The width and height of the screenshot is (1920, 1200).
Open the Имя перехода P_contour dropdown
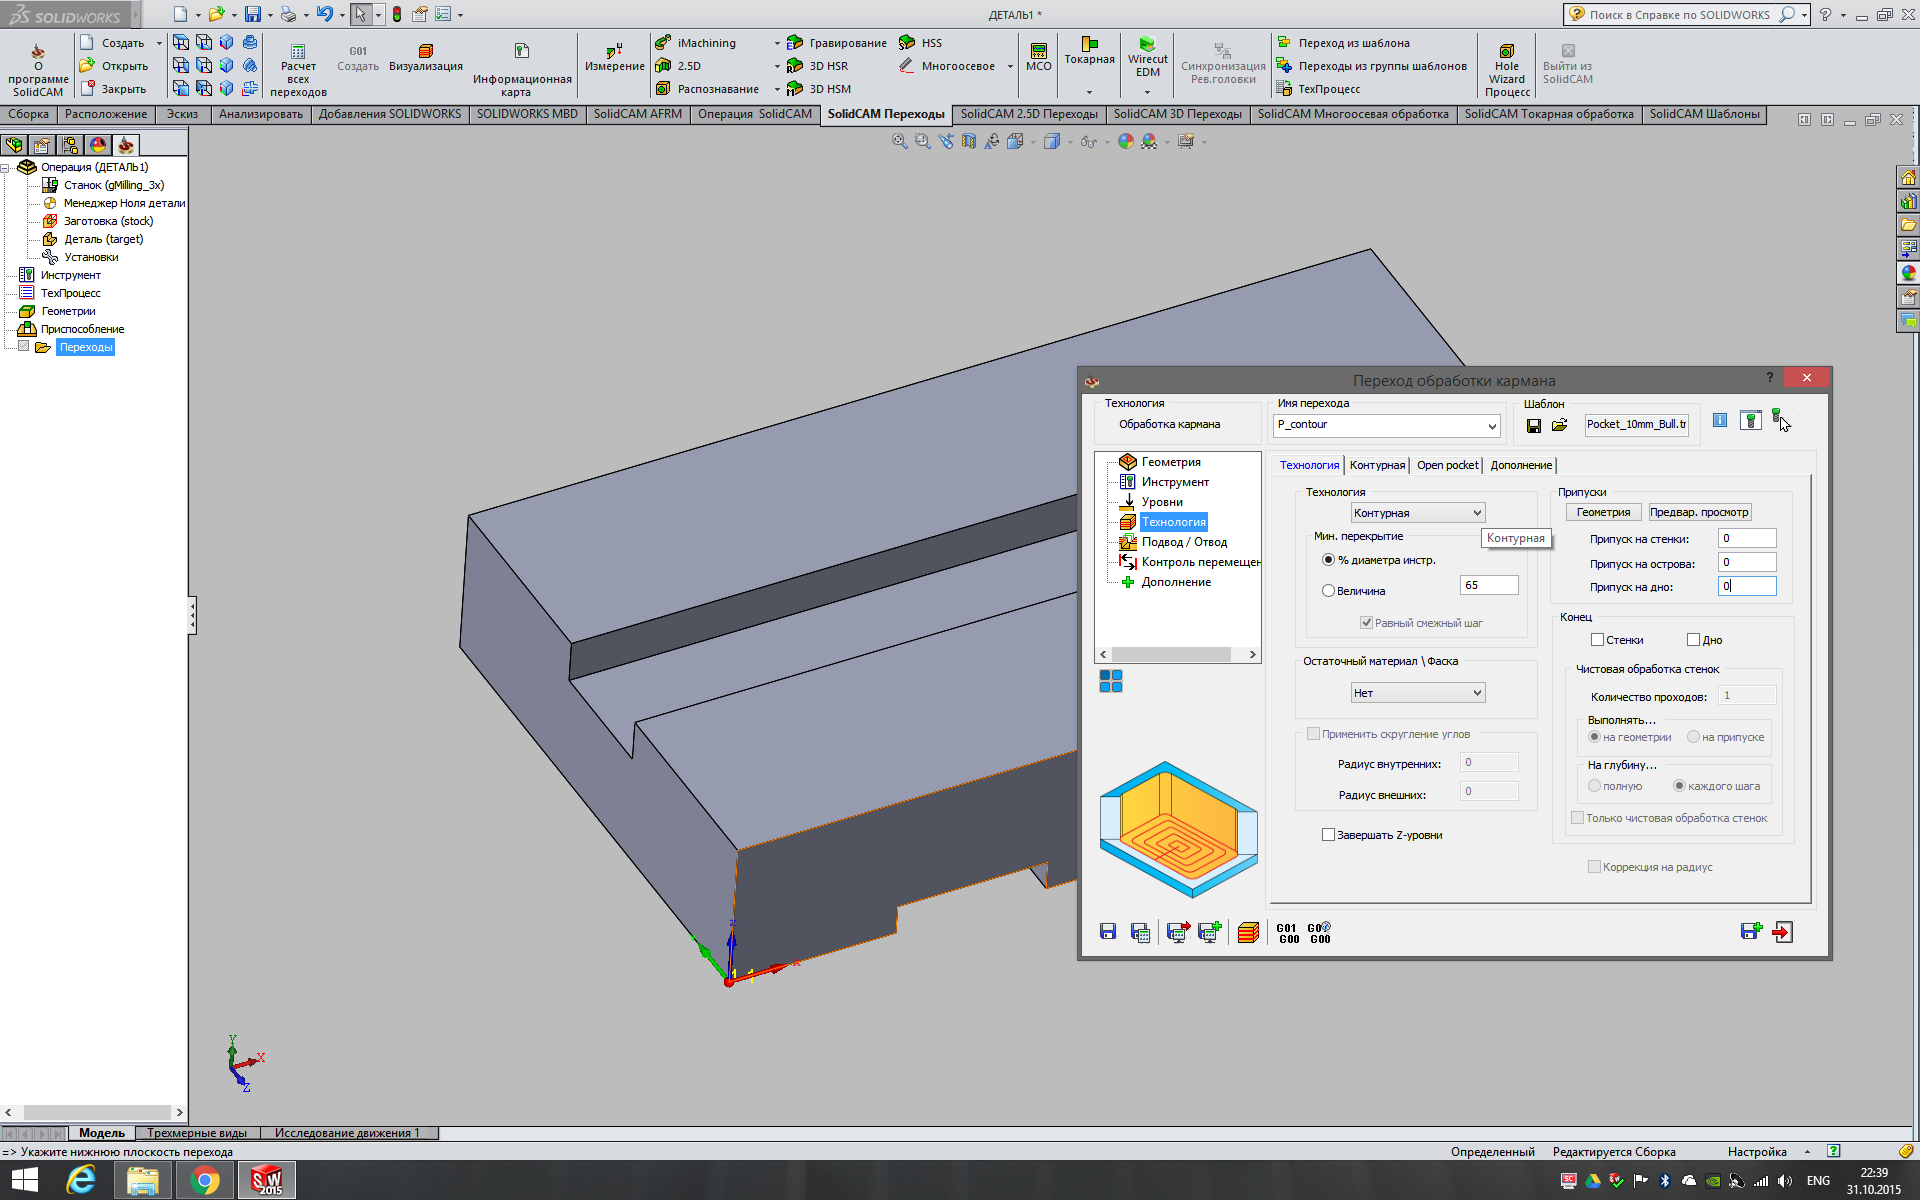(x=1491, y=426)
